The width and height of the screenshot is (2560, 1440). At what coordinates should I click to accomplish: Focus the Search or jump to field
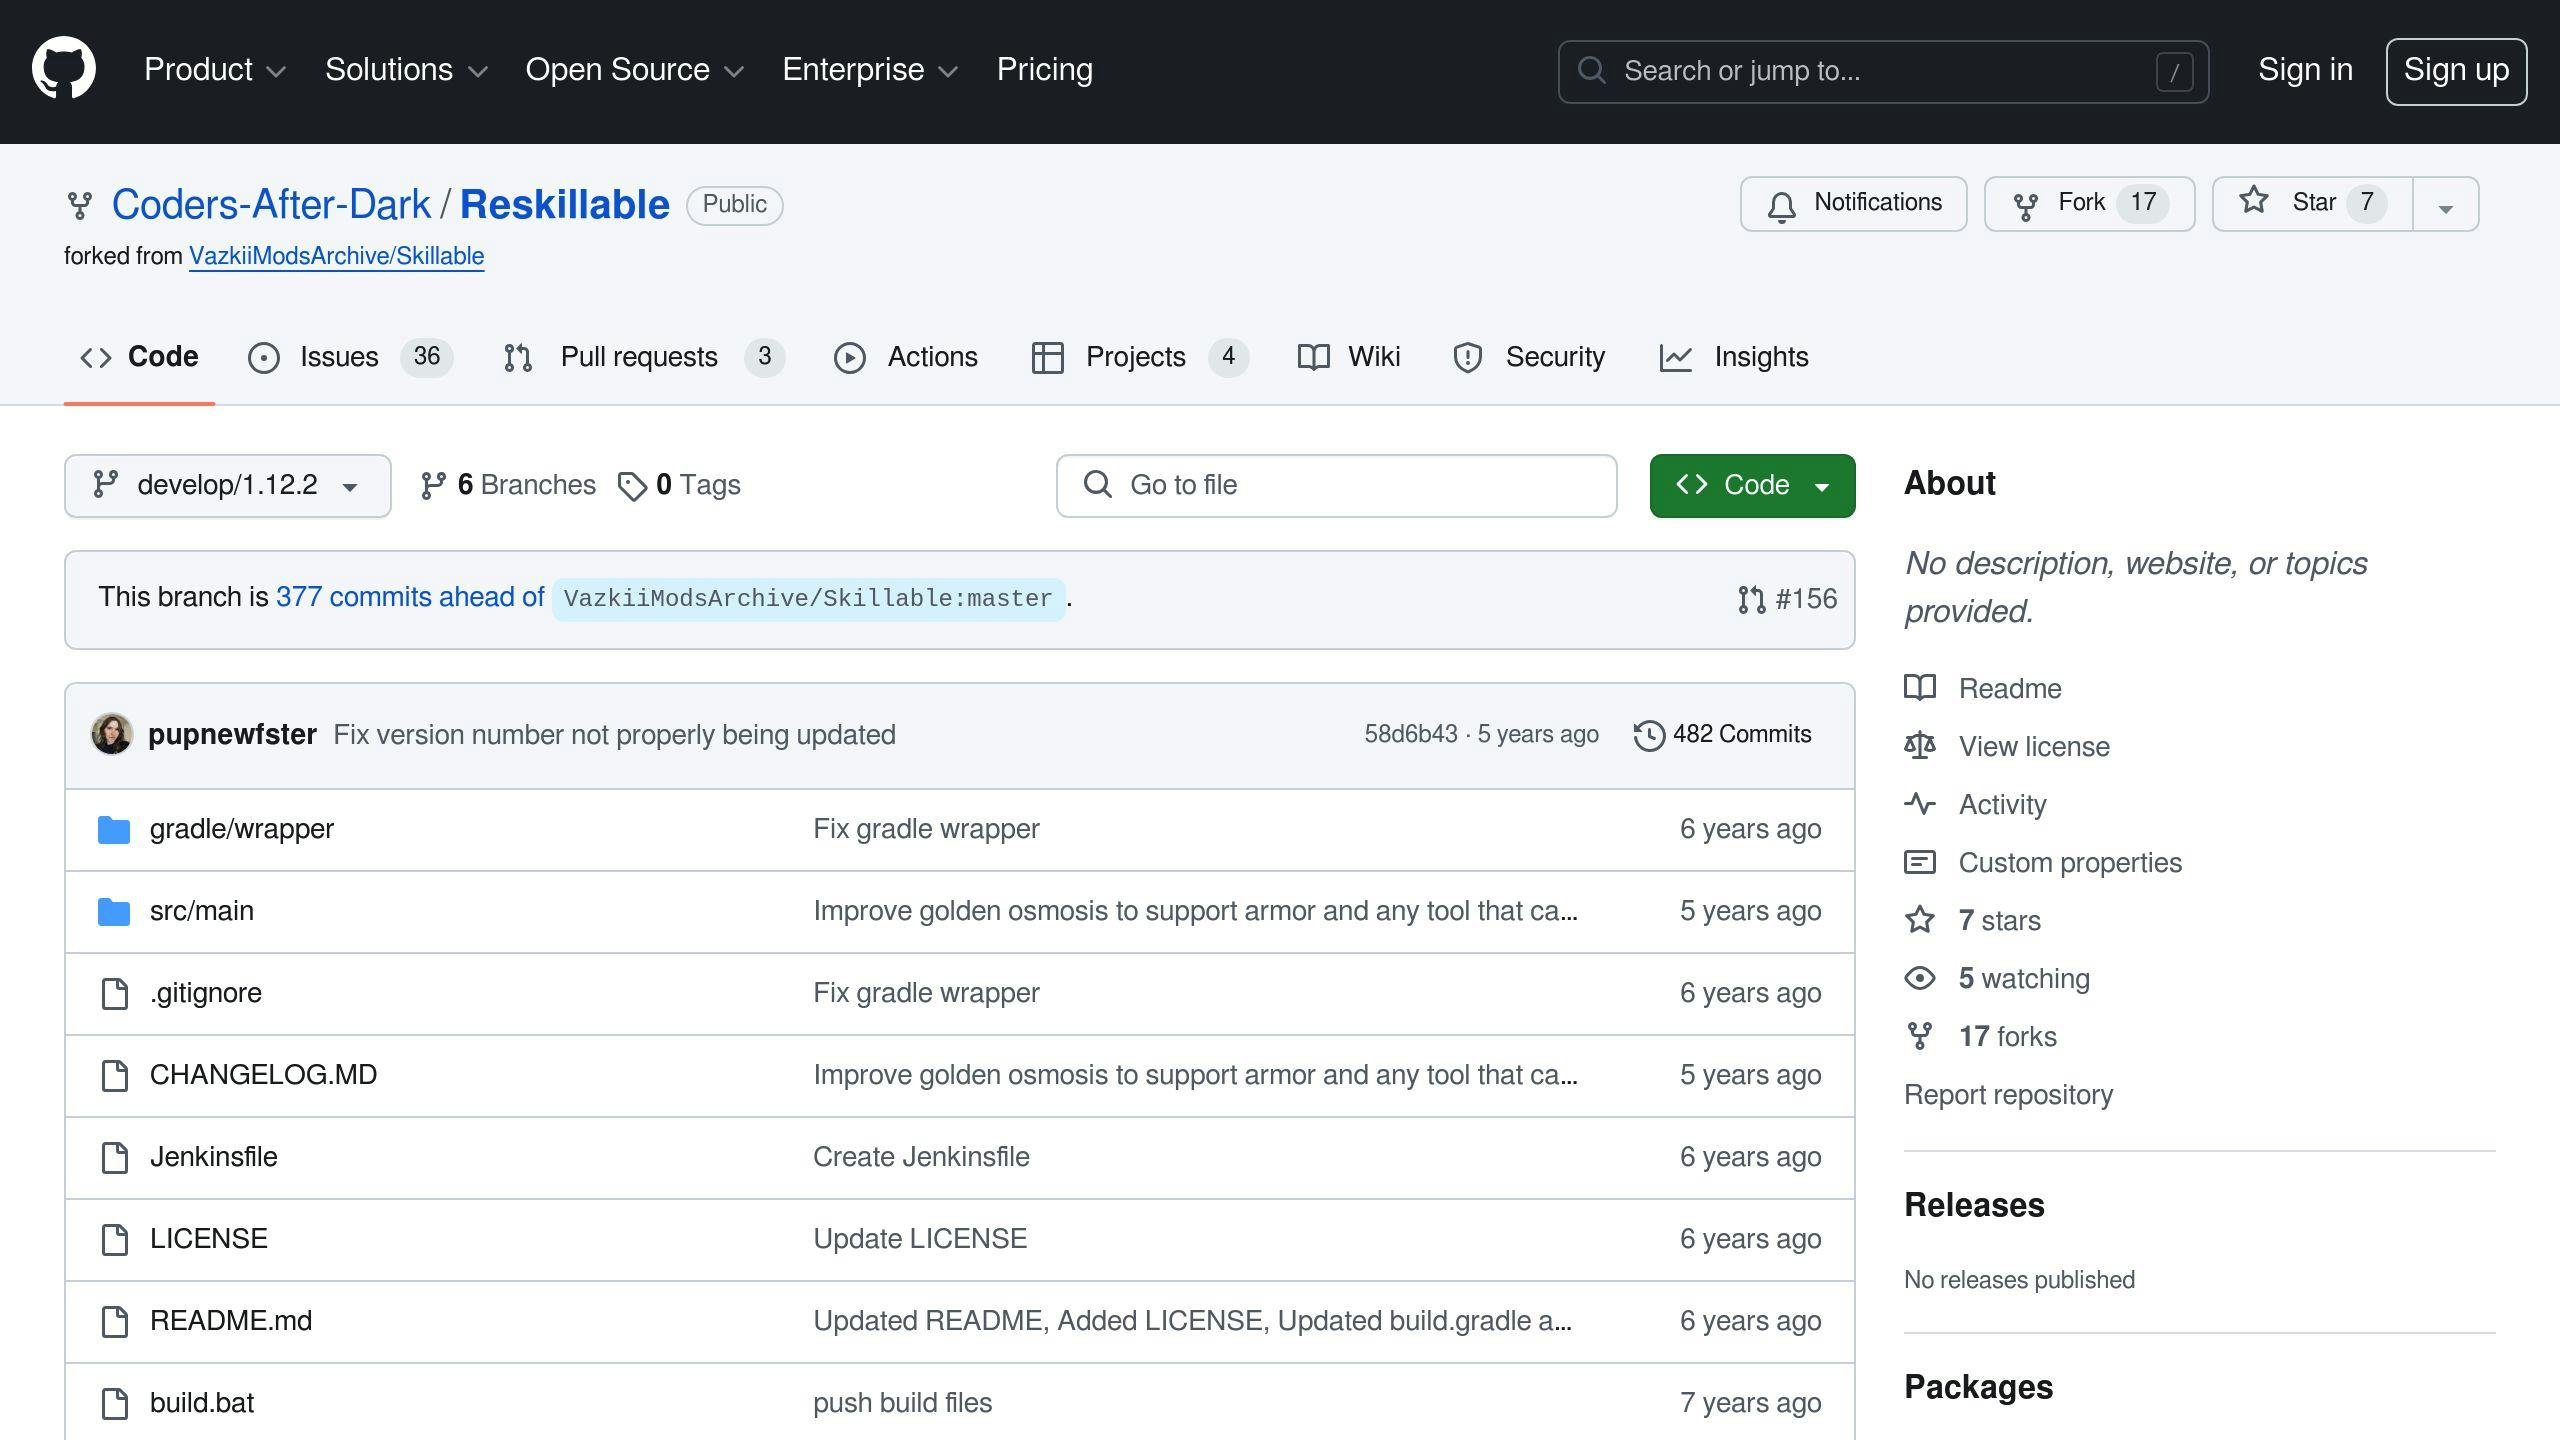point(1883,71)
